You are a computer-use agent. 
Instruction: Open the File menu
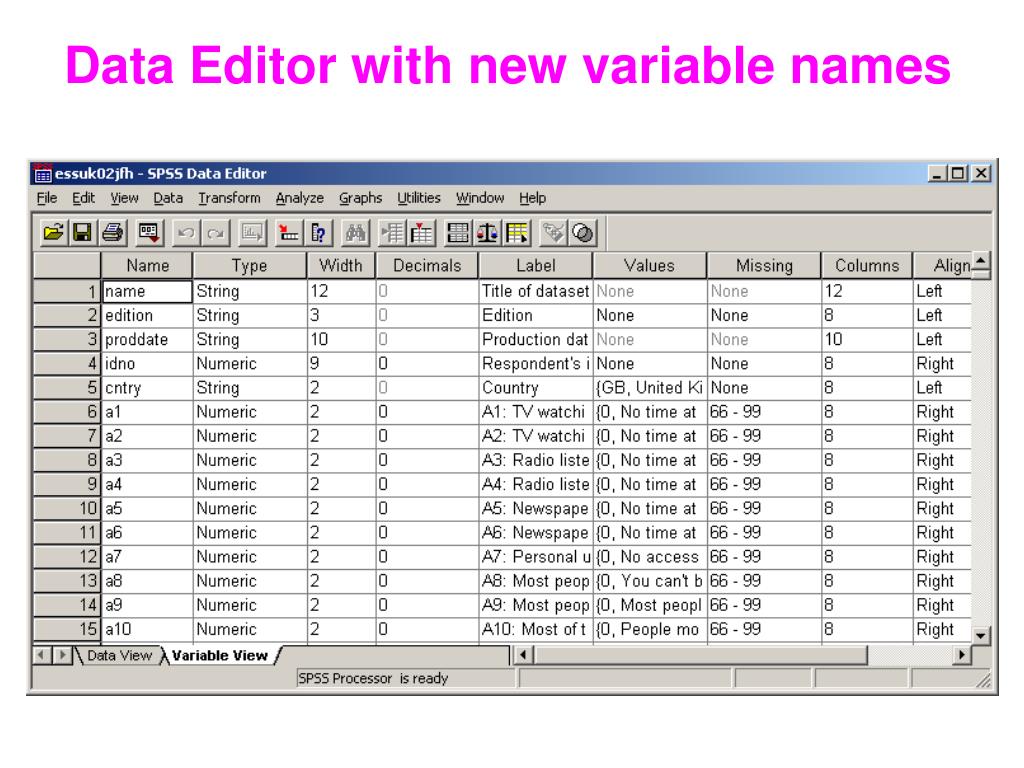[47, 198]
